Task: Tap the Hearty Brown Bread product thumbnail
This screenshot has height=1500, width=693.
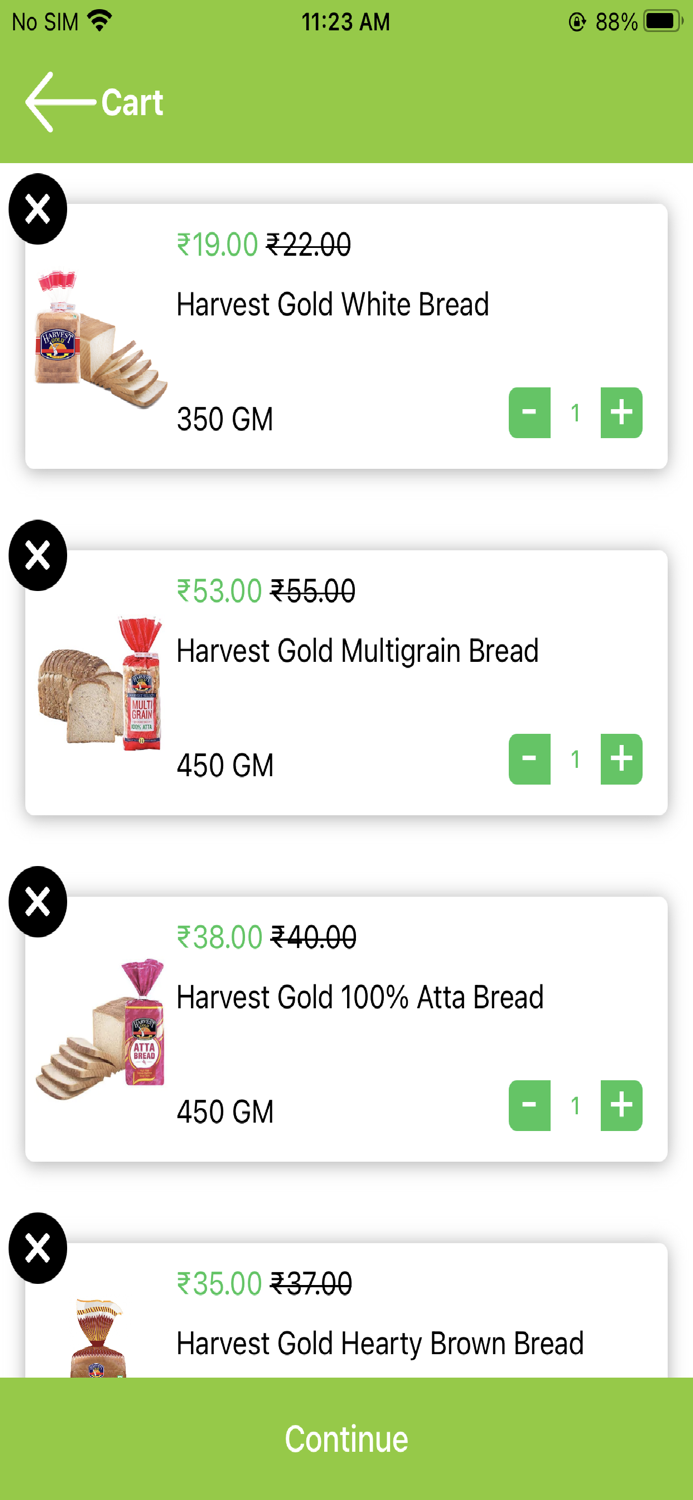Action: 98,1338
